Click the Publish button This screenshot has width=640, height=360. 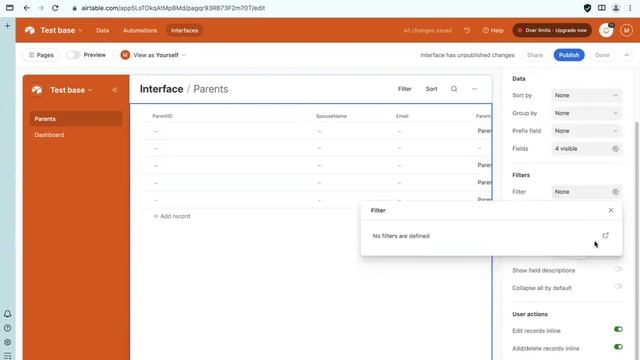[x=569, y=55]
